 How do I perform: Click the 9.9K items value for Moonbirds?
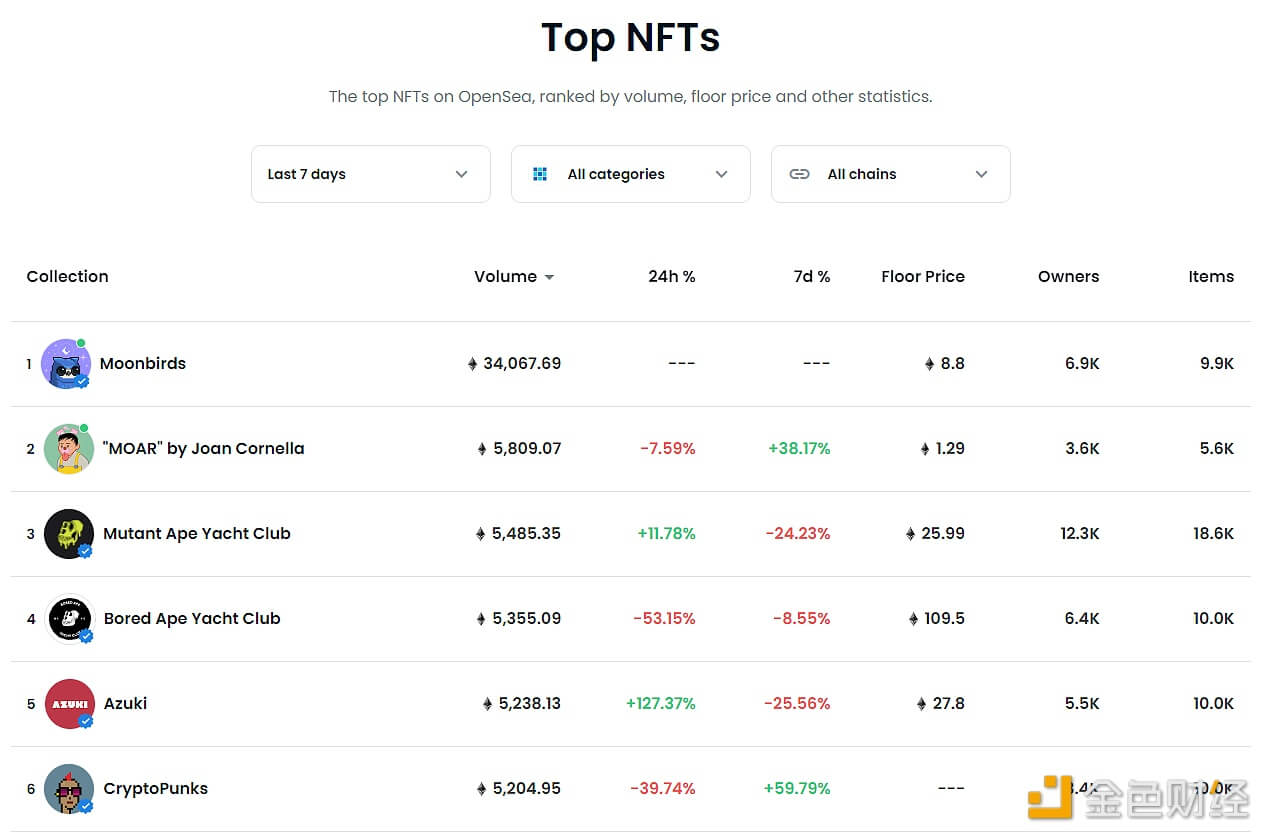(1217, 364)
